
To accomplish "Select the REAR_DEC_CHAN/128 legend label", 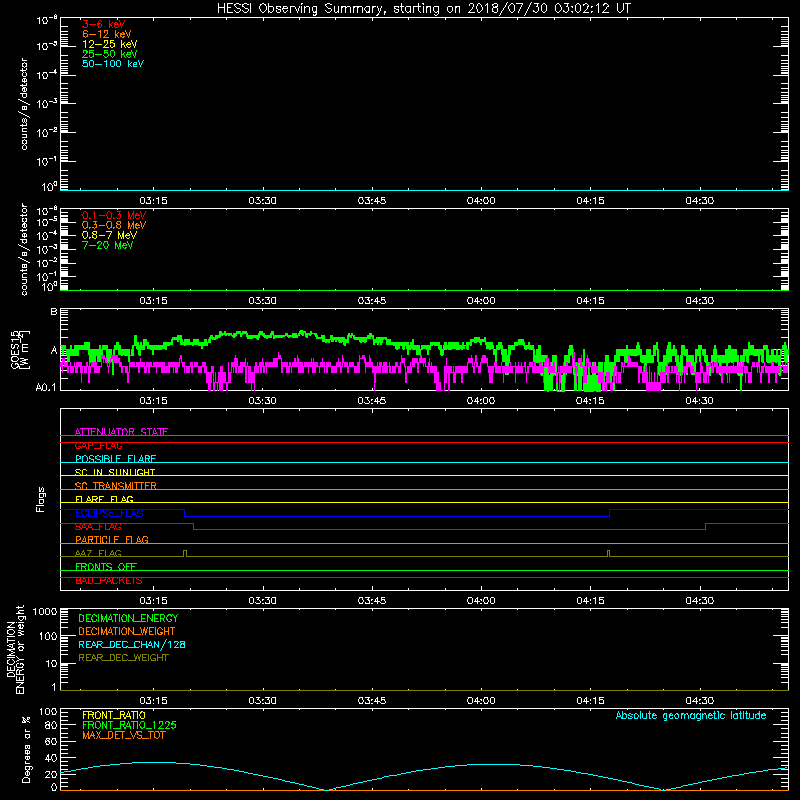I will tap(132, 644).
